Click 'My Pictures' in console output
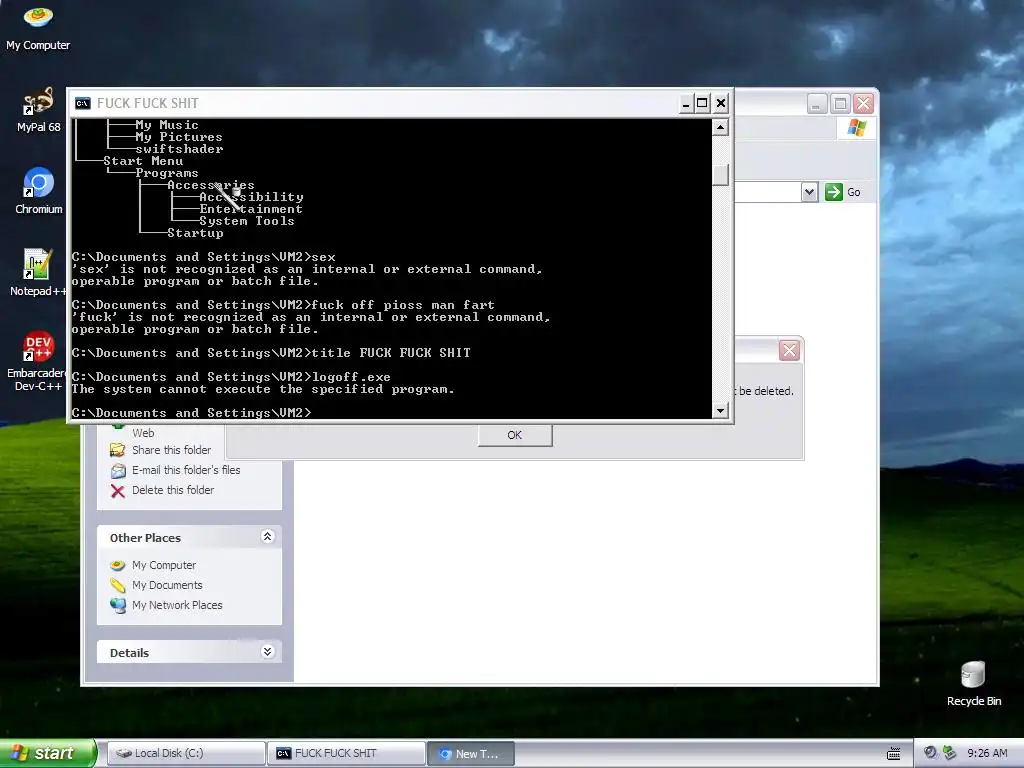Viewport: 1024px width, 768px height. click(179, 137)
